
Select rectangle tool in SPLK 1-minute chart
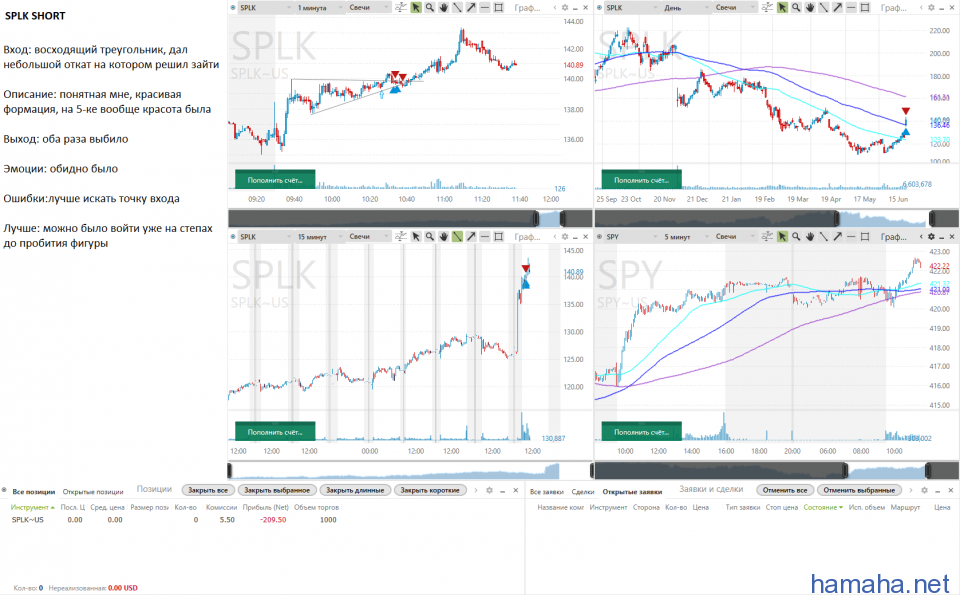[x=498, y=7]
